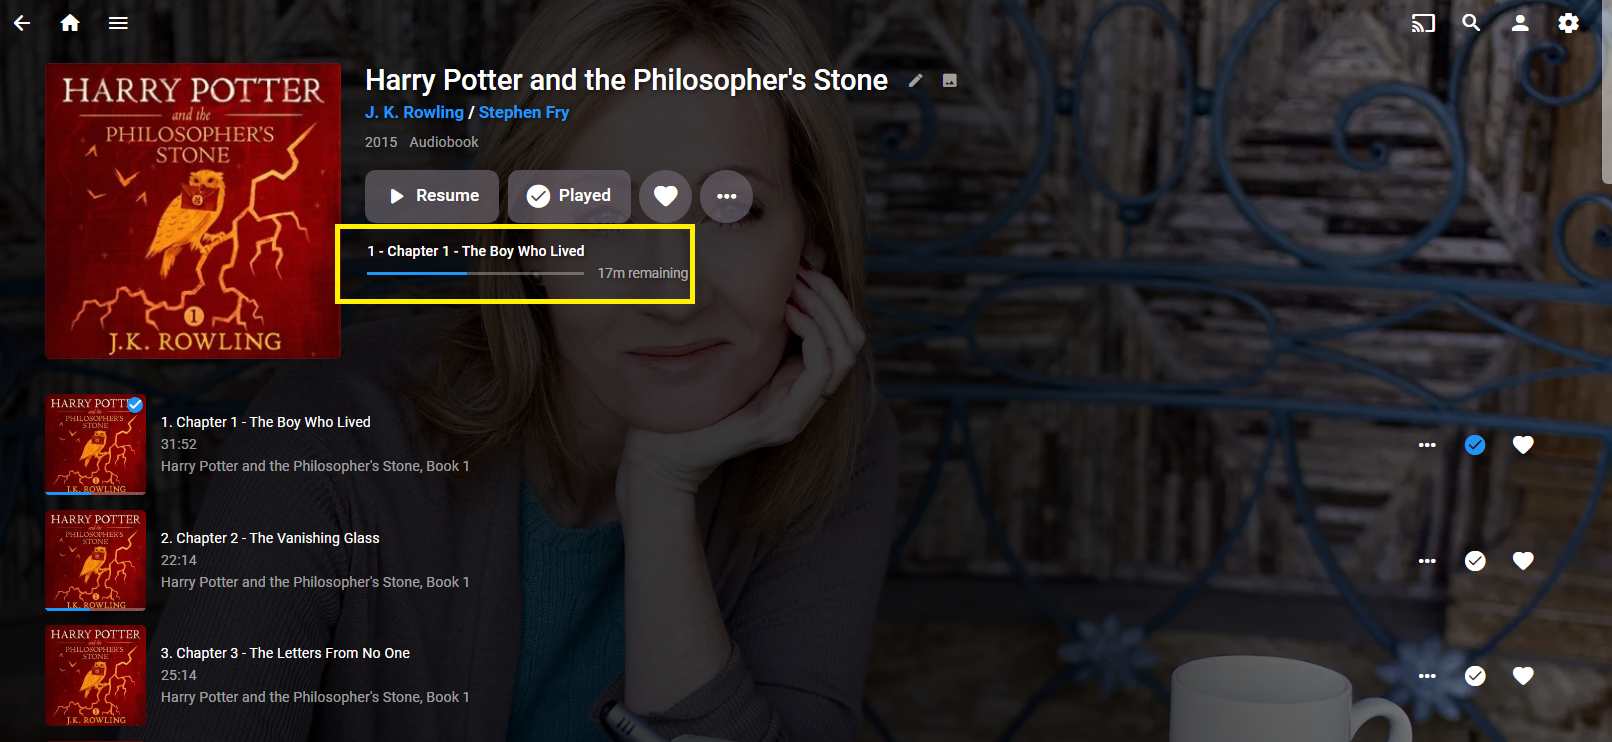
Task: Resume audiobook playback
Action: pos(432,196)
